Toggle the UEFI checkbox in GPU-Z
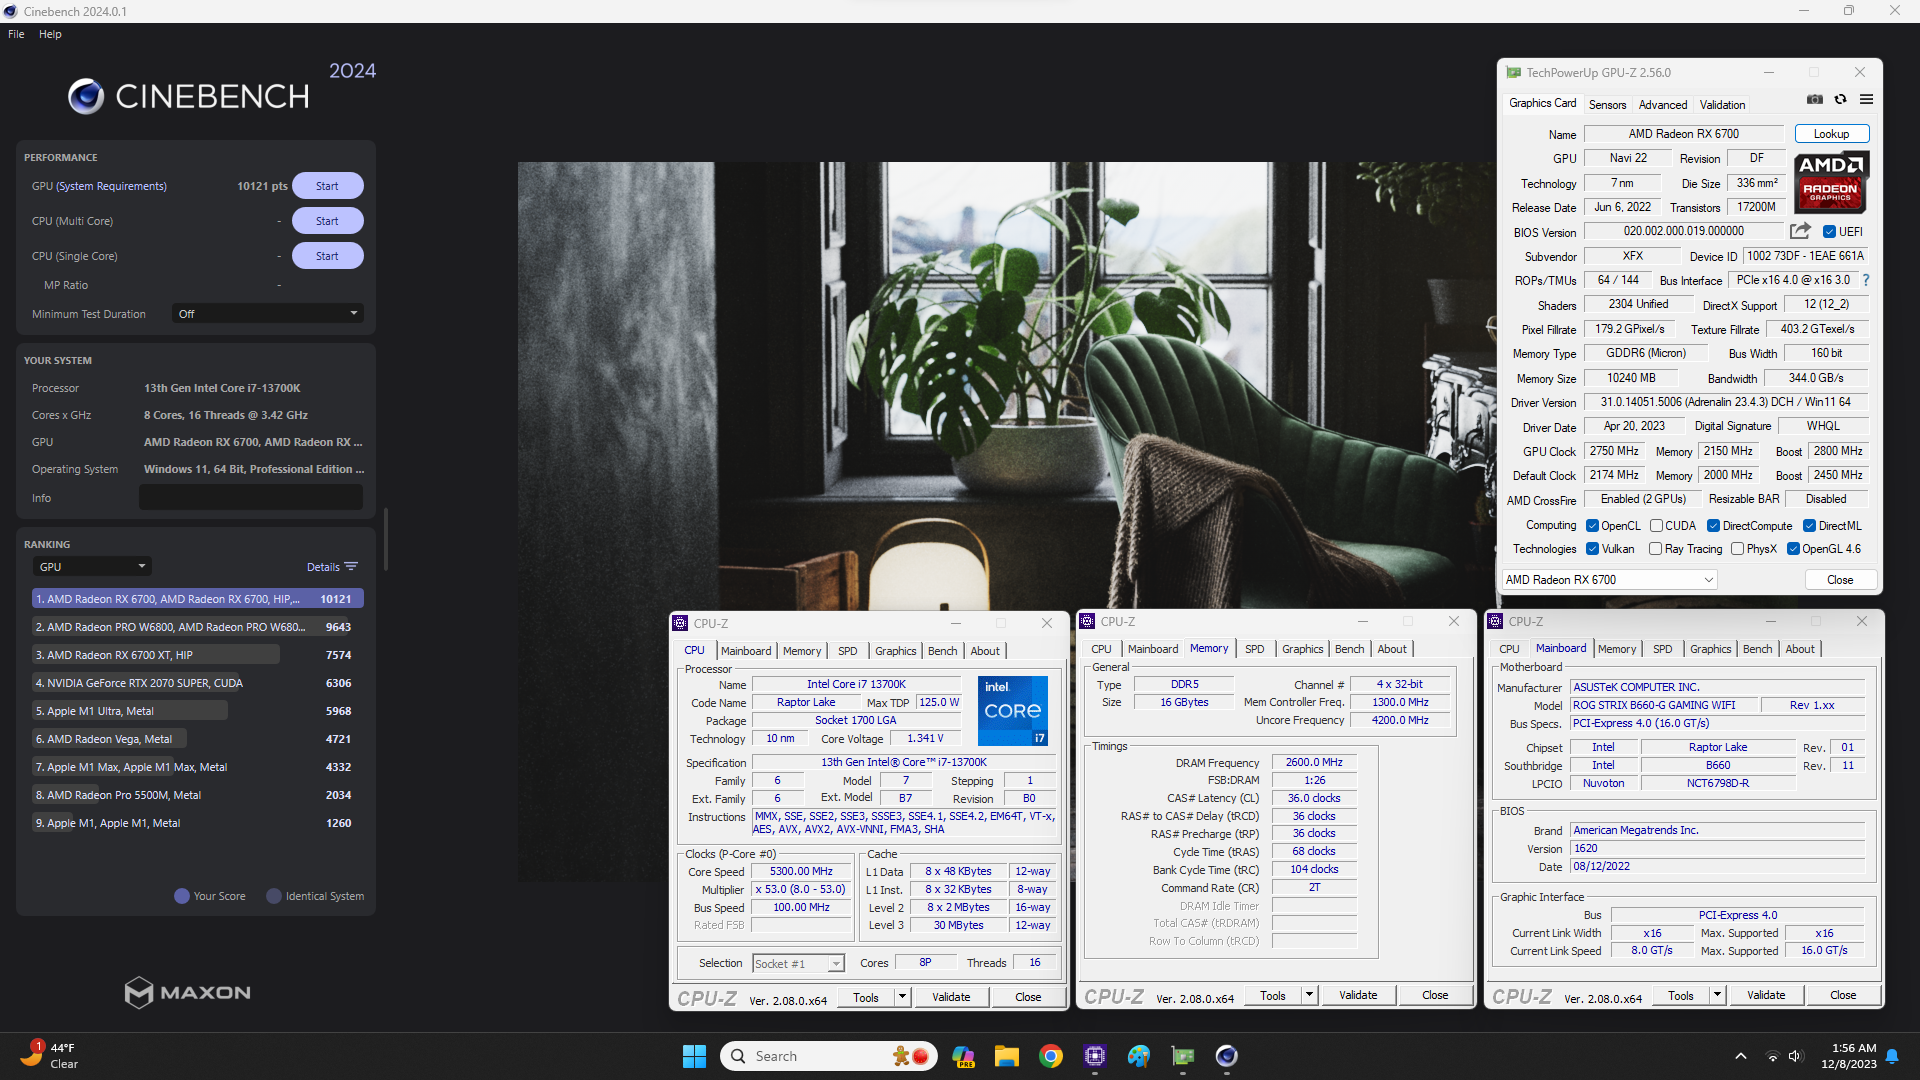The height and width of the screenshot is (1080, 1920). tap(1829, 232)
